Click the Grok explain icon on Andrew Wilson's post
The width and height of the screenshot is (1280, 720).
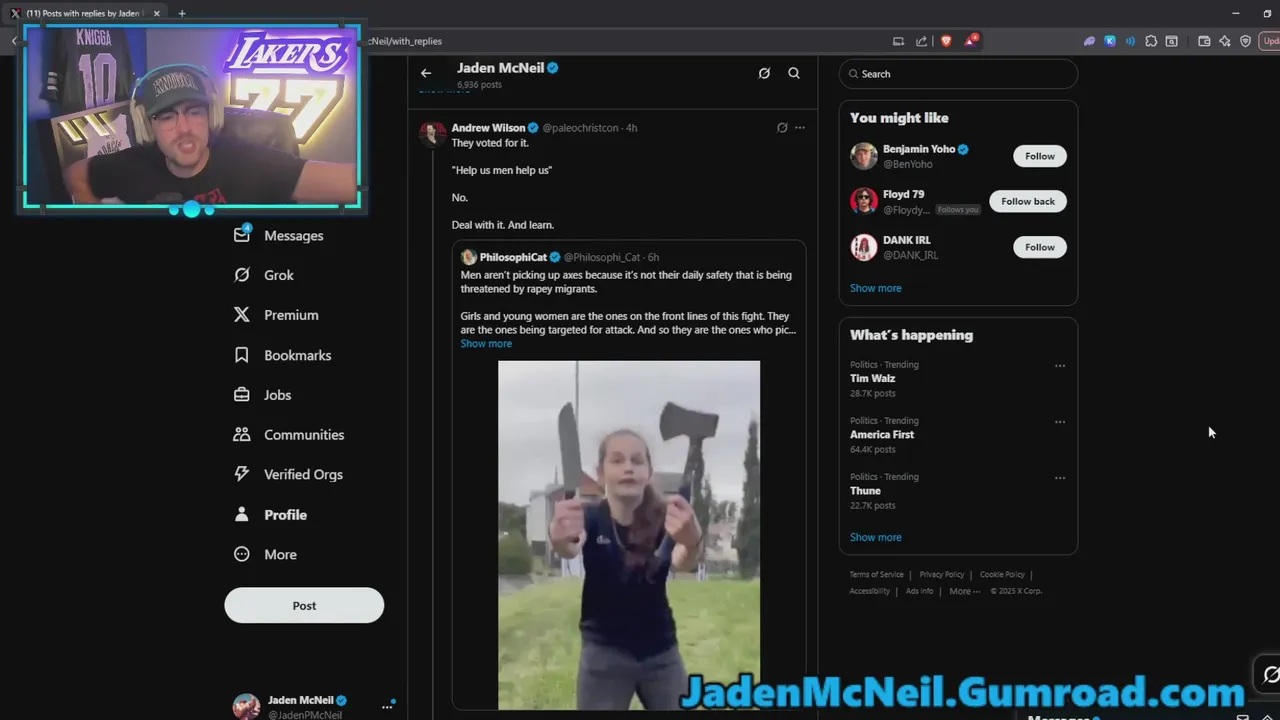[782, 128]
